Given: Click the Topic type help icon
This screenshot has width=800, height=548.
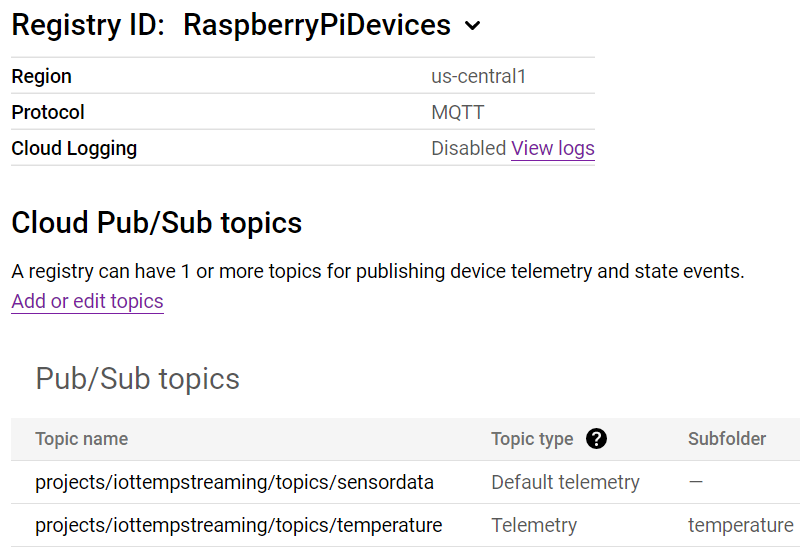Looking at the screenshot, I should pyautogui.click(x=596, y=439).
